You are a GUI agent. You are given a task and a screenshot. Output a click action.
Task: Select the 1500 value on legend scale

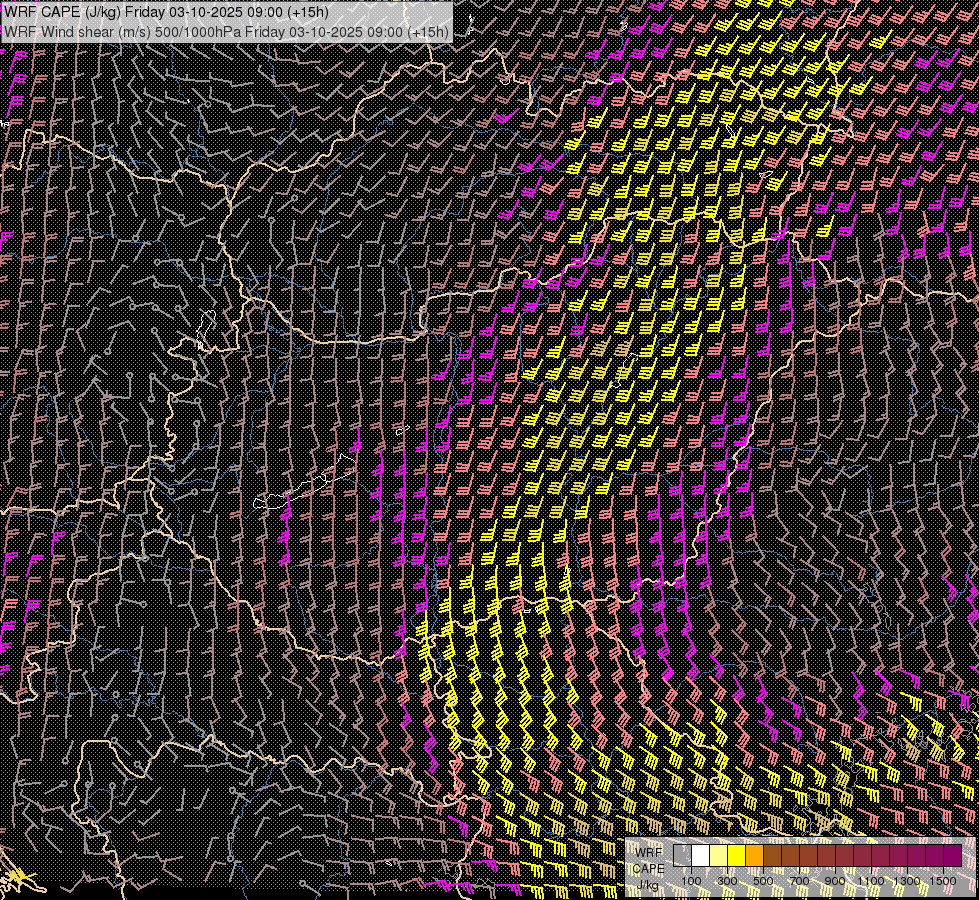943,880
